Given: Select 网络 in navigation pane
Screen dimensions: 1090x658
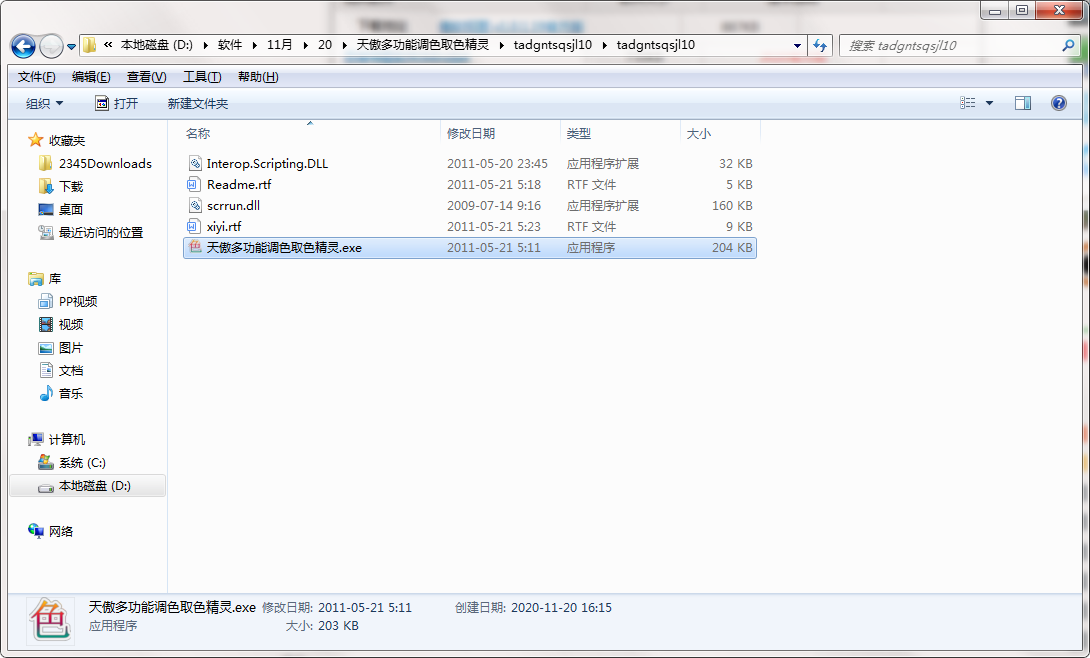Looking at the screenshot, I should click(x=60, y=531).
